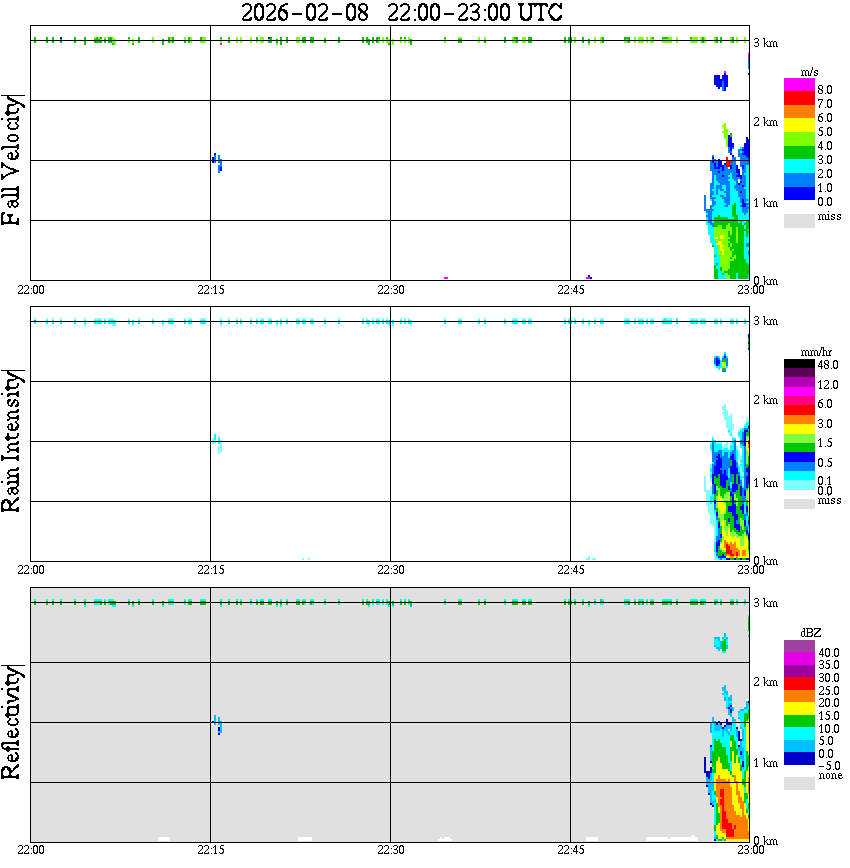Click the -5.0 value in the dBZ legend

click(x=829, y=766)
